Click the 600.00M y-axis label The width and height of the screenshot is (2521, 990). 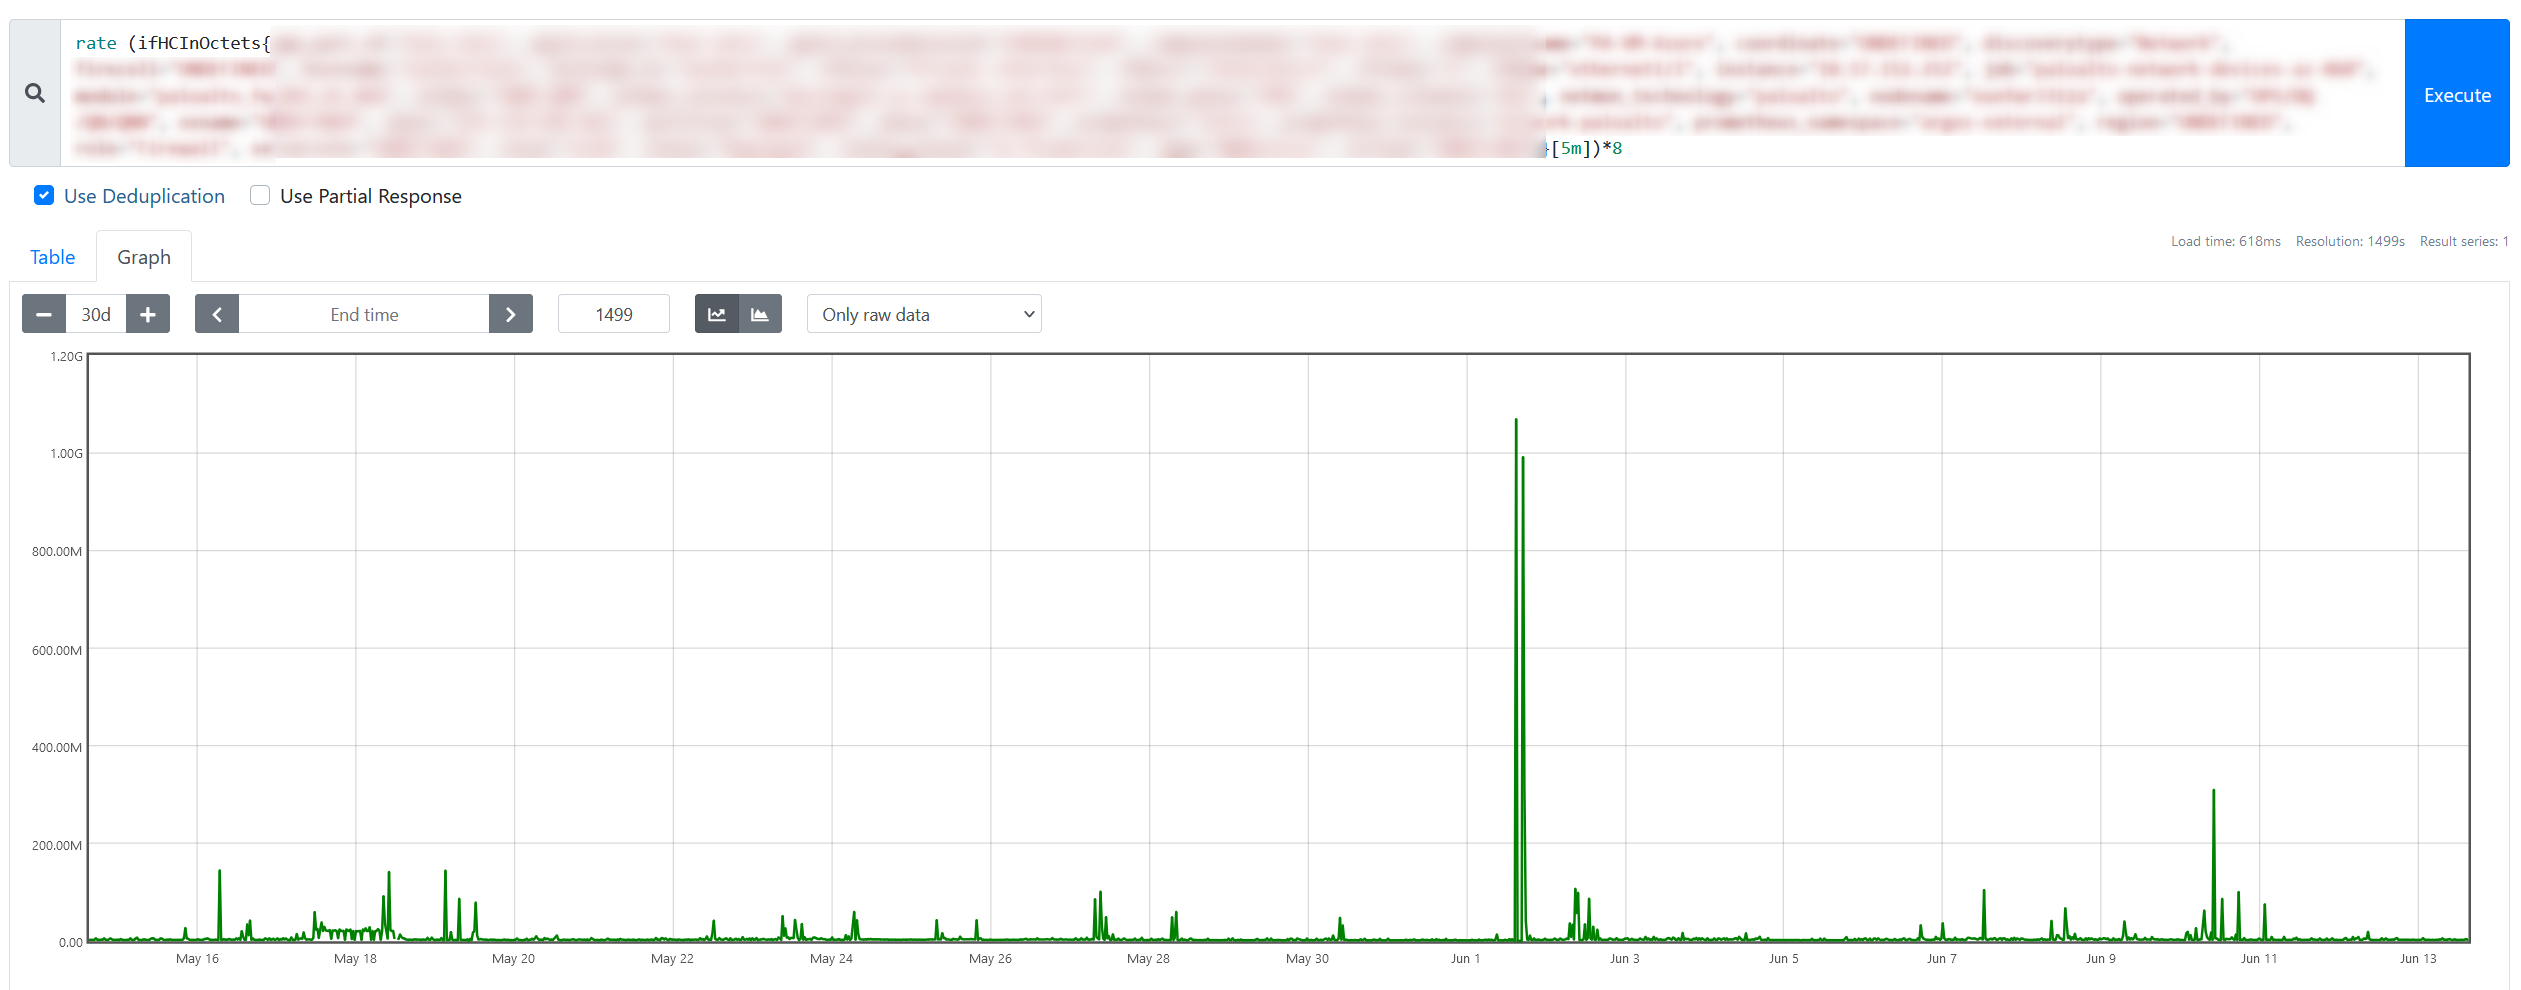pos(57,650)
